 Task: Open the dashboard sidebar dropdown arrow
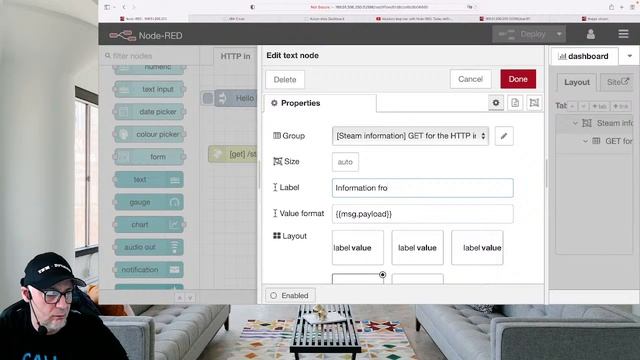pyautogui.click(x=630, y=56)
